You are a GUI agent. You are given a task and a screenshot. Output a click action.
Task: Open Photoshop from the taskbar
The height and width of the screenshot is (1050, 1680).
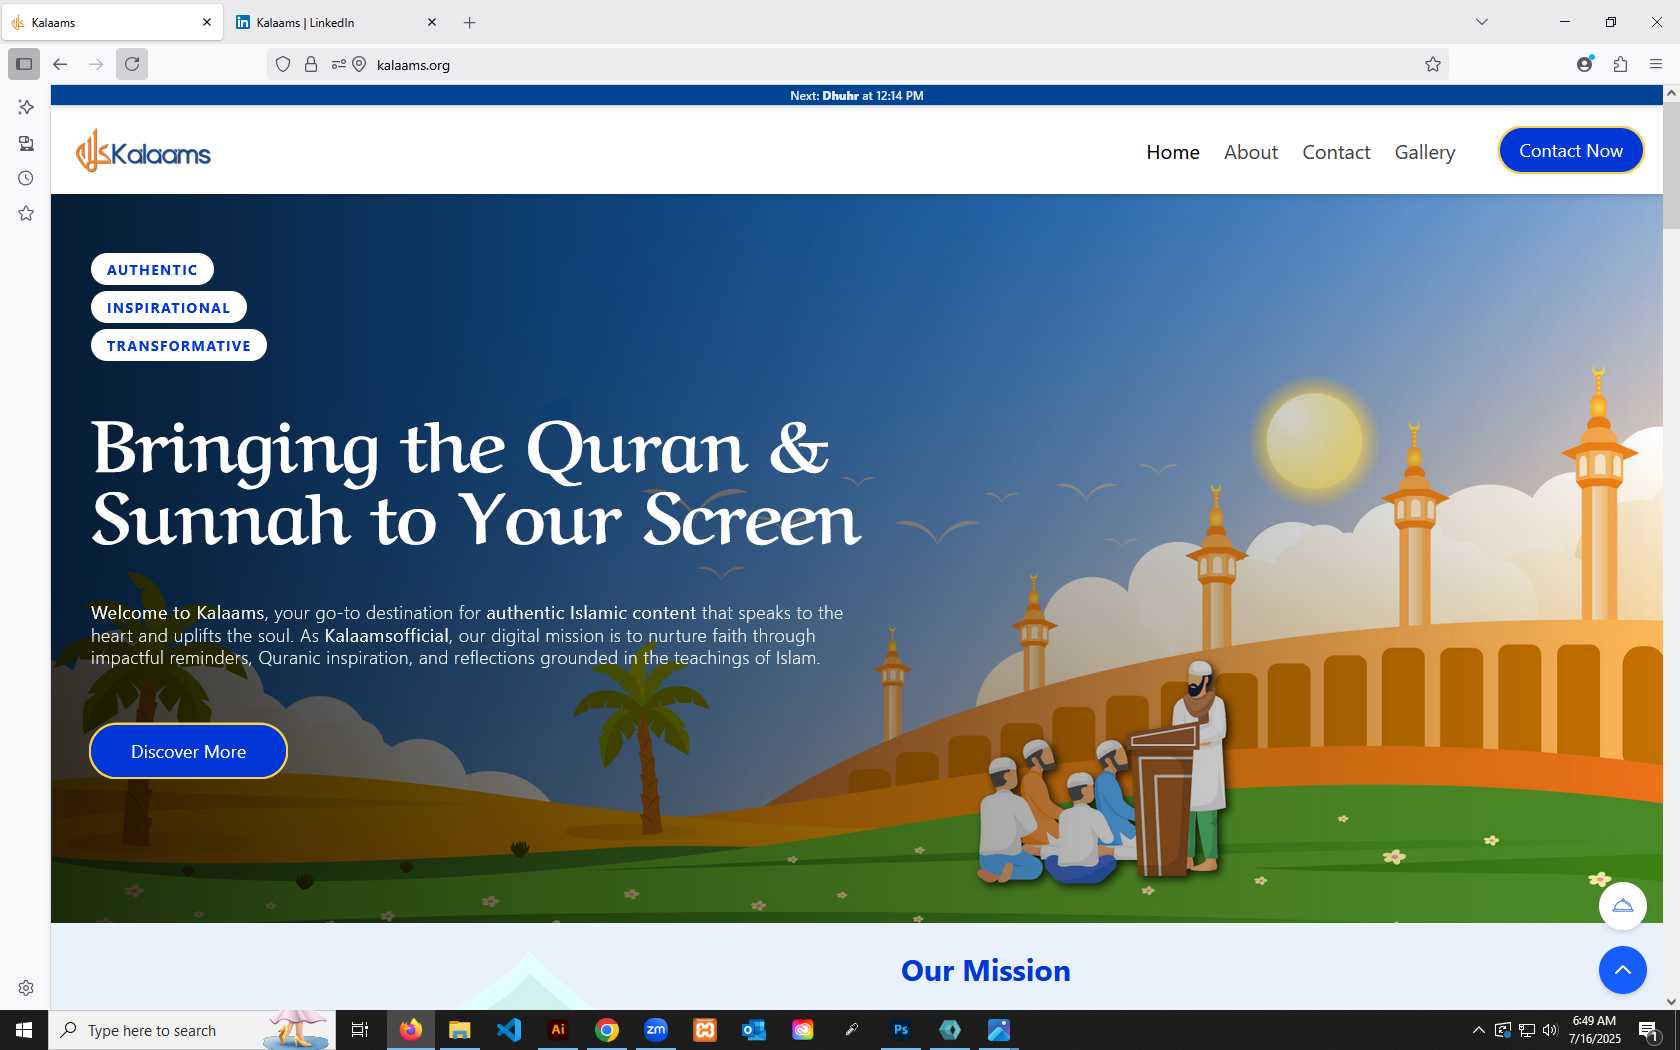901,1030
